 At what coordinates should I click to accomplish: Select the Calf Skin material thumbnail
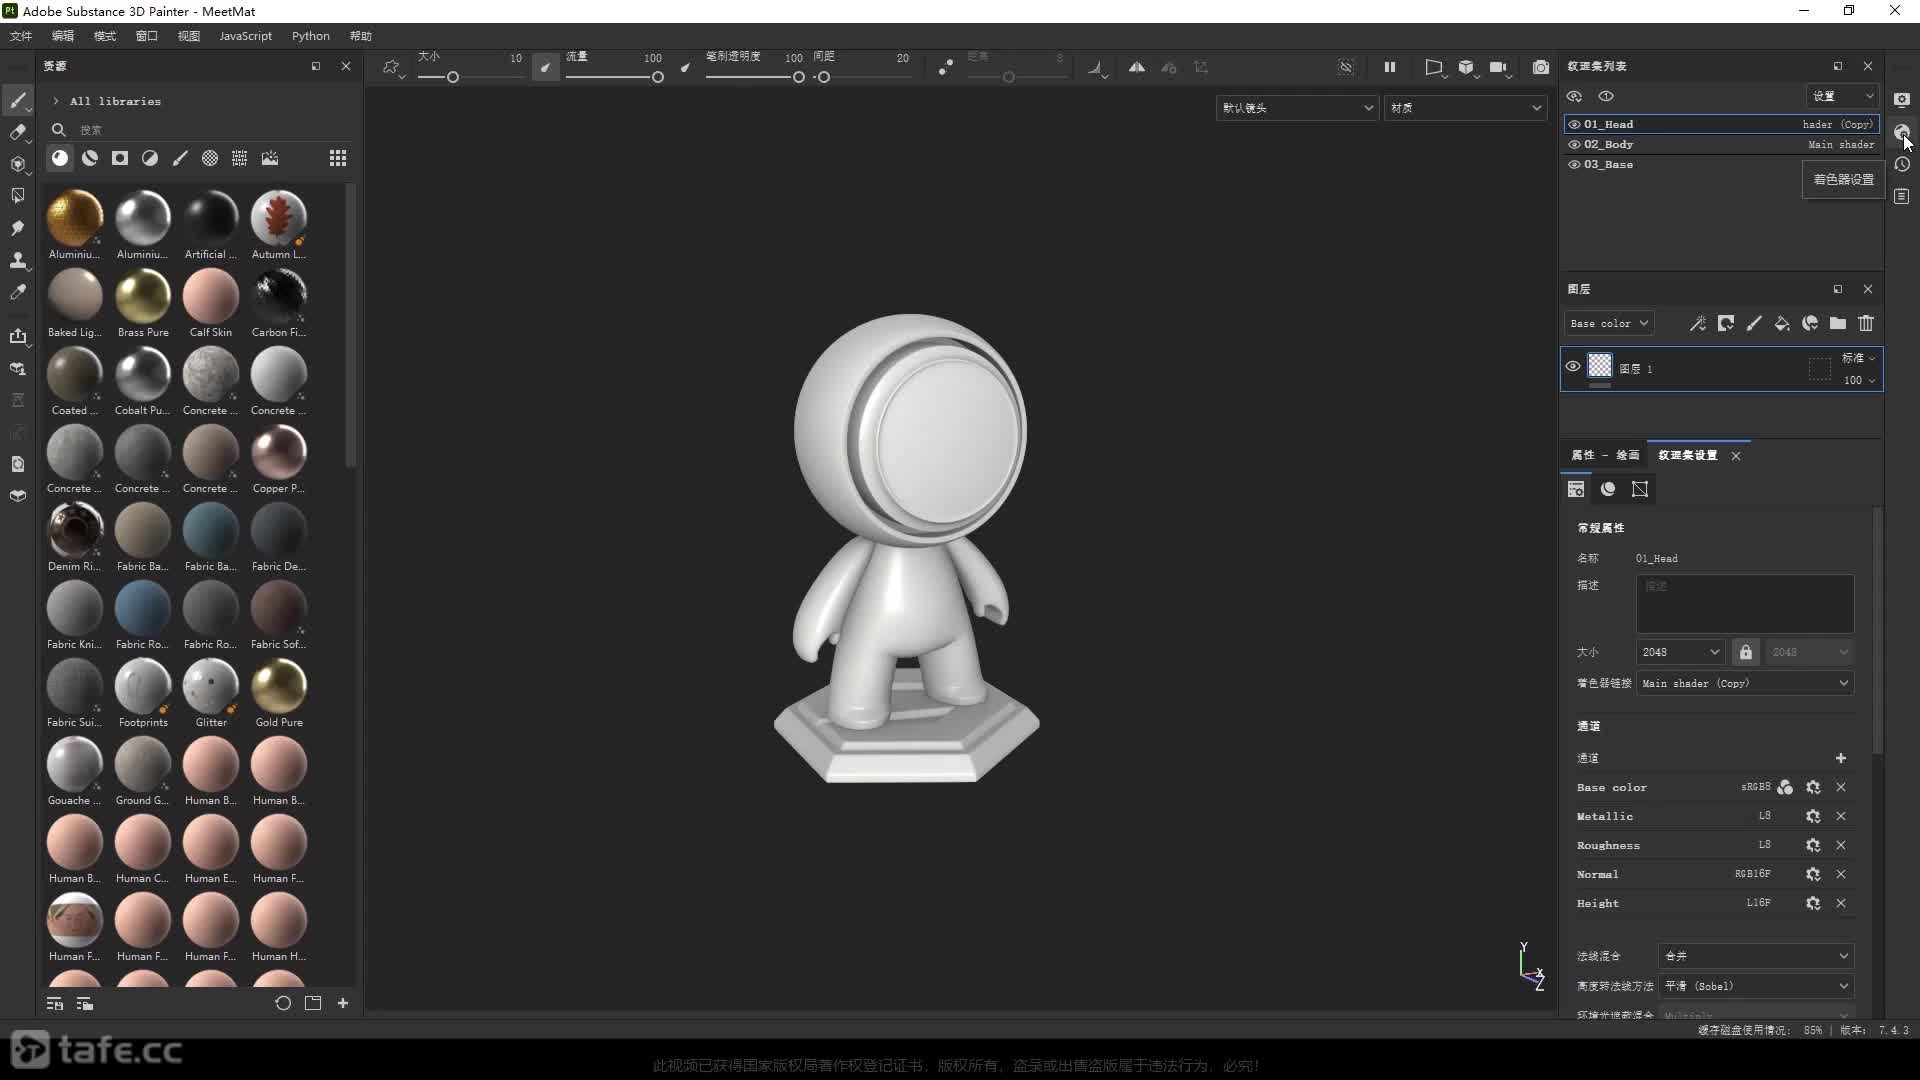[211, 296]
